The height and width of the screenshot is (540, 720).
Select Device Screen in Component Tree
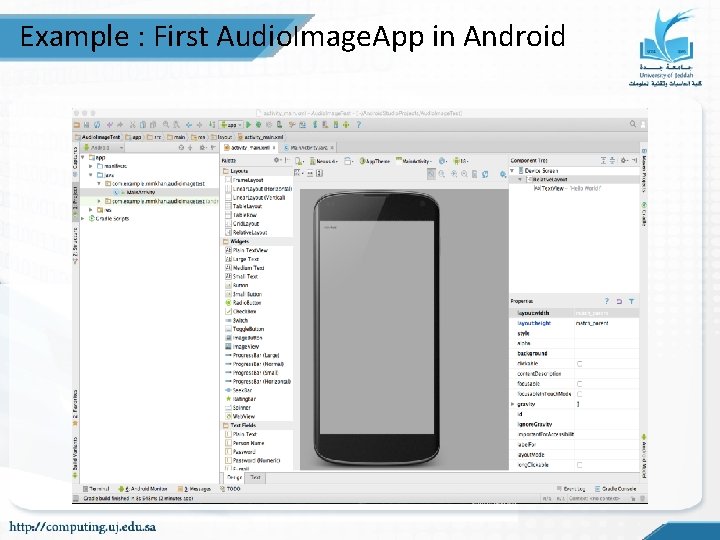[538, 170]
